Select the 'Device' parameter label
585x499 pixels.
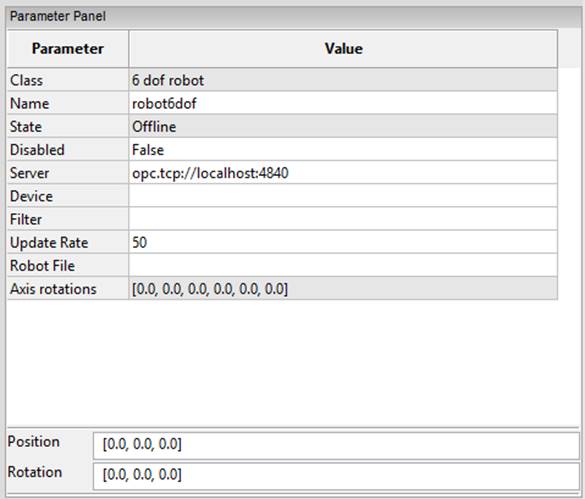point(68,196)
